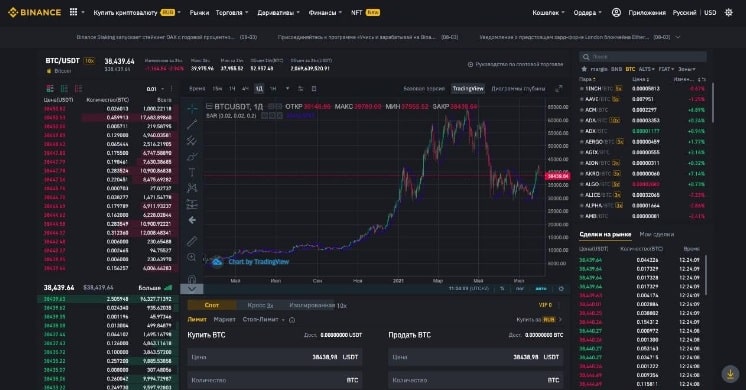Open chart indicators icon in toolbar
The width and height of the screenshot is (746, 390).
[300, 88]
